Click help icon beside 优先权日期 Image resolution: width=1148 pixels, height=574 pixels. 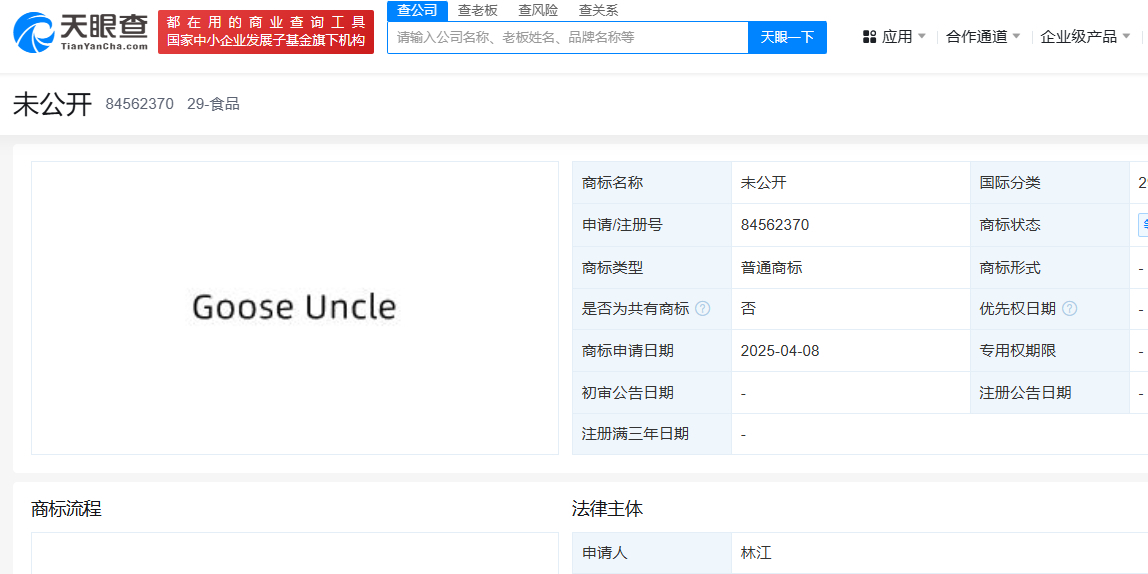tap(1069, 309)
